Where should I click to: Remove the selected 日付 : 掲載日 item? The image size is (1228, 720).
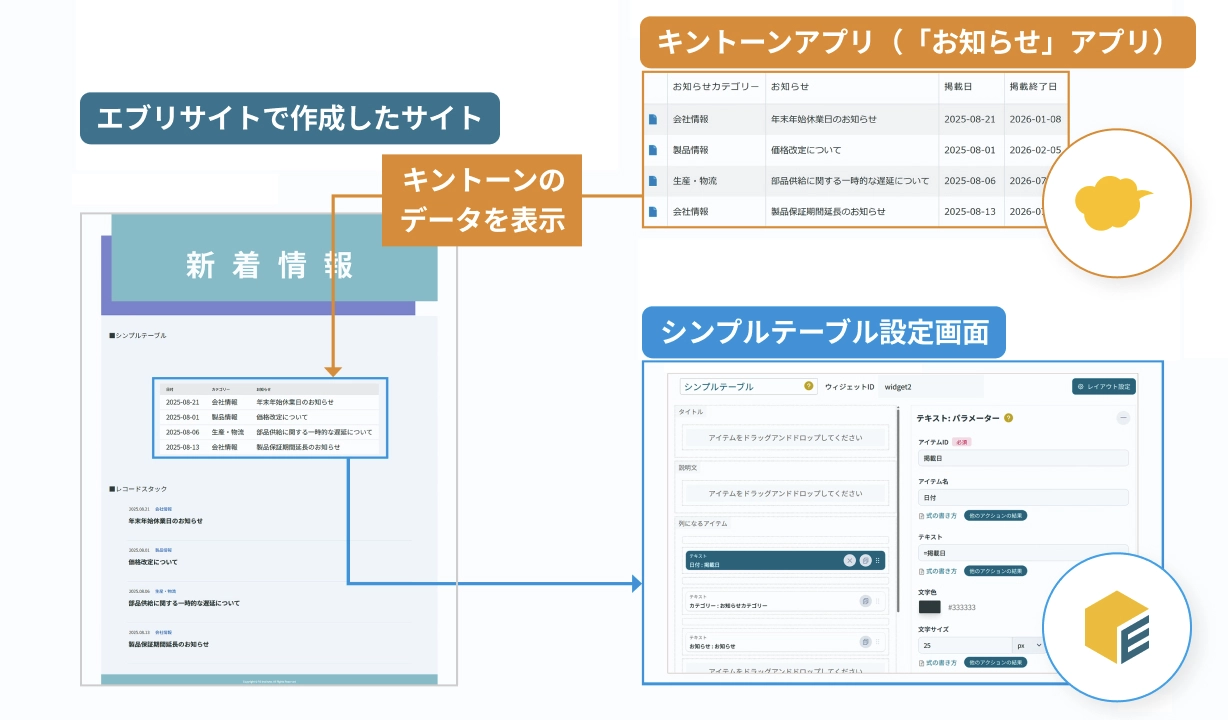(850, 560)
